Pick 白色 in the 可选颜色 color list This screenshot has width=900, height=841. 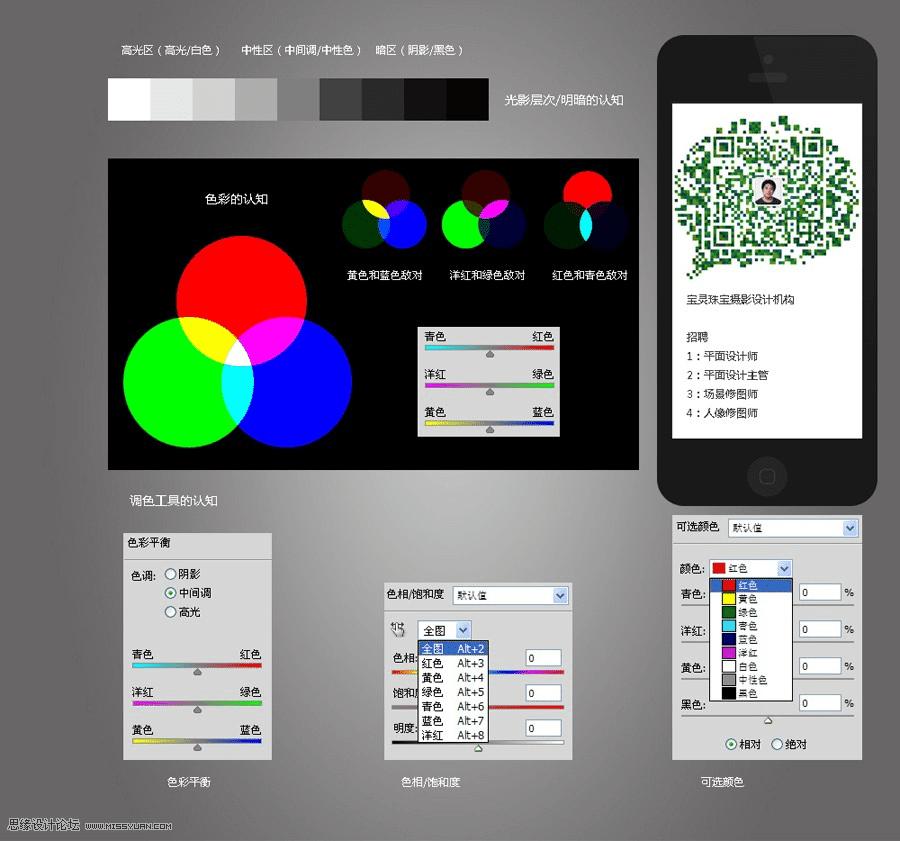point(751,666)
